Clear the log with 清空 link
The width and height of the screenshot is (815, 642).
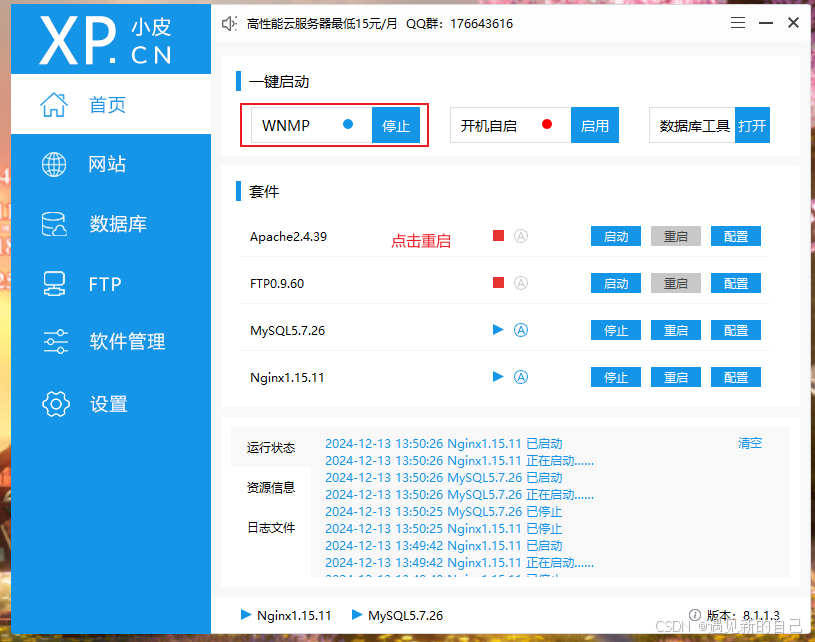[x=749, y=441]
